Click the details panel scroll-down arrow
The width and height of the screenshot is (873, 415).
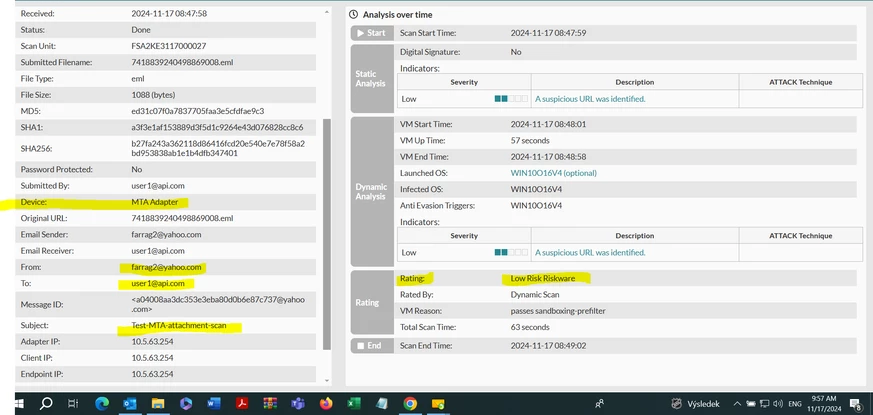tap(327, 380)
